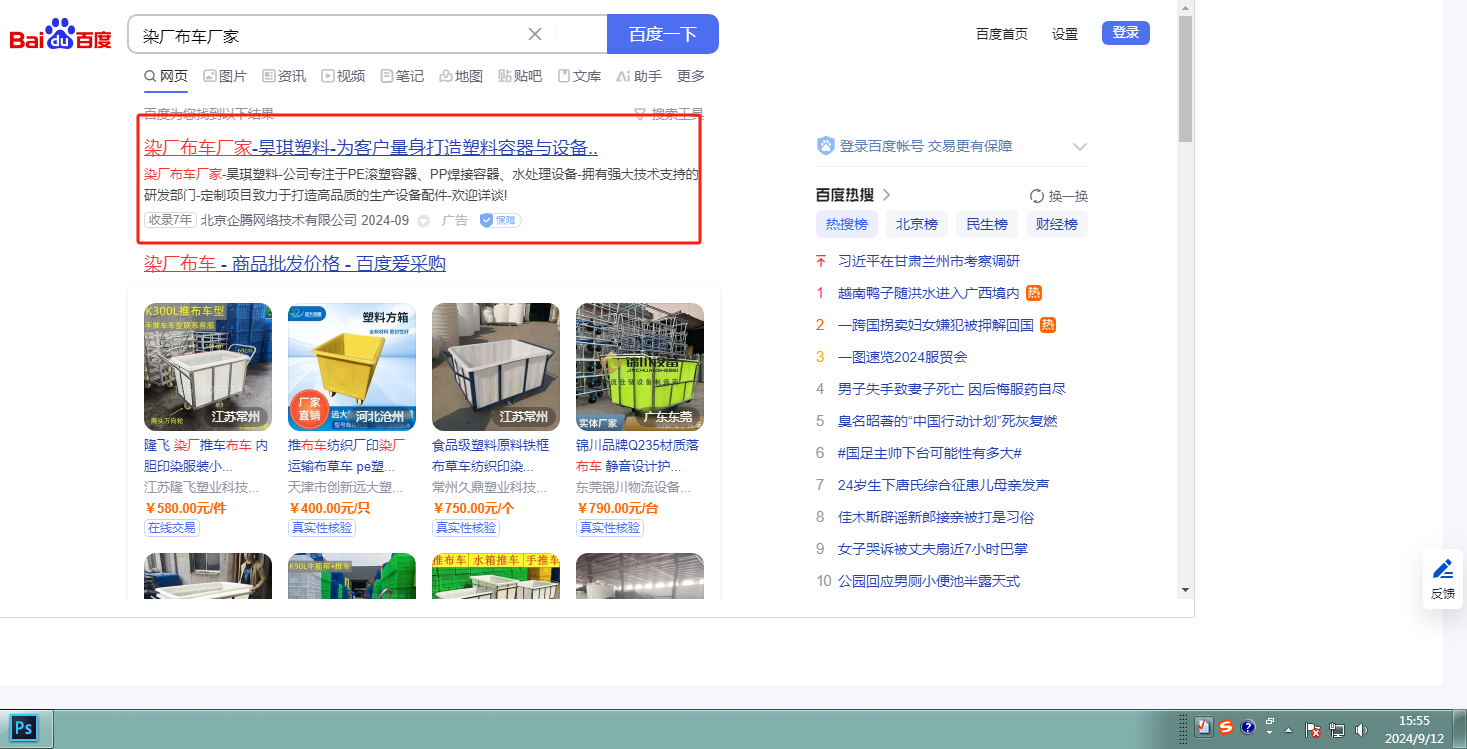Click the 反馈 feedback pencil icon
This screenshot has height=749, width=1467.
coord(1443,570)
